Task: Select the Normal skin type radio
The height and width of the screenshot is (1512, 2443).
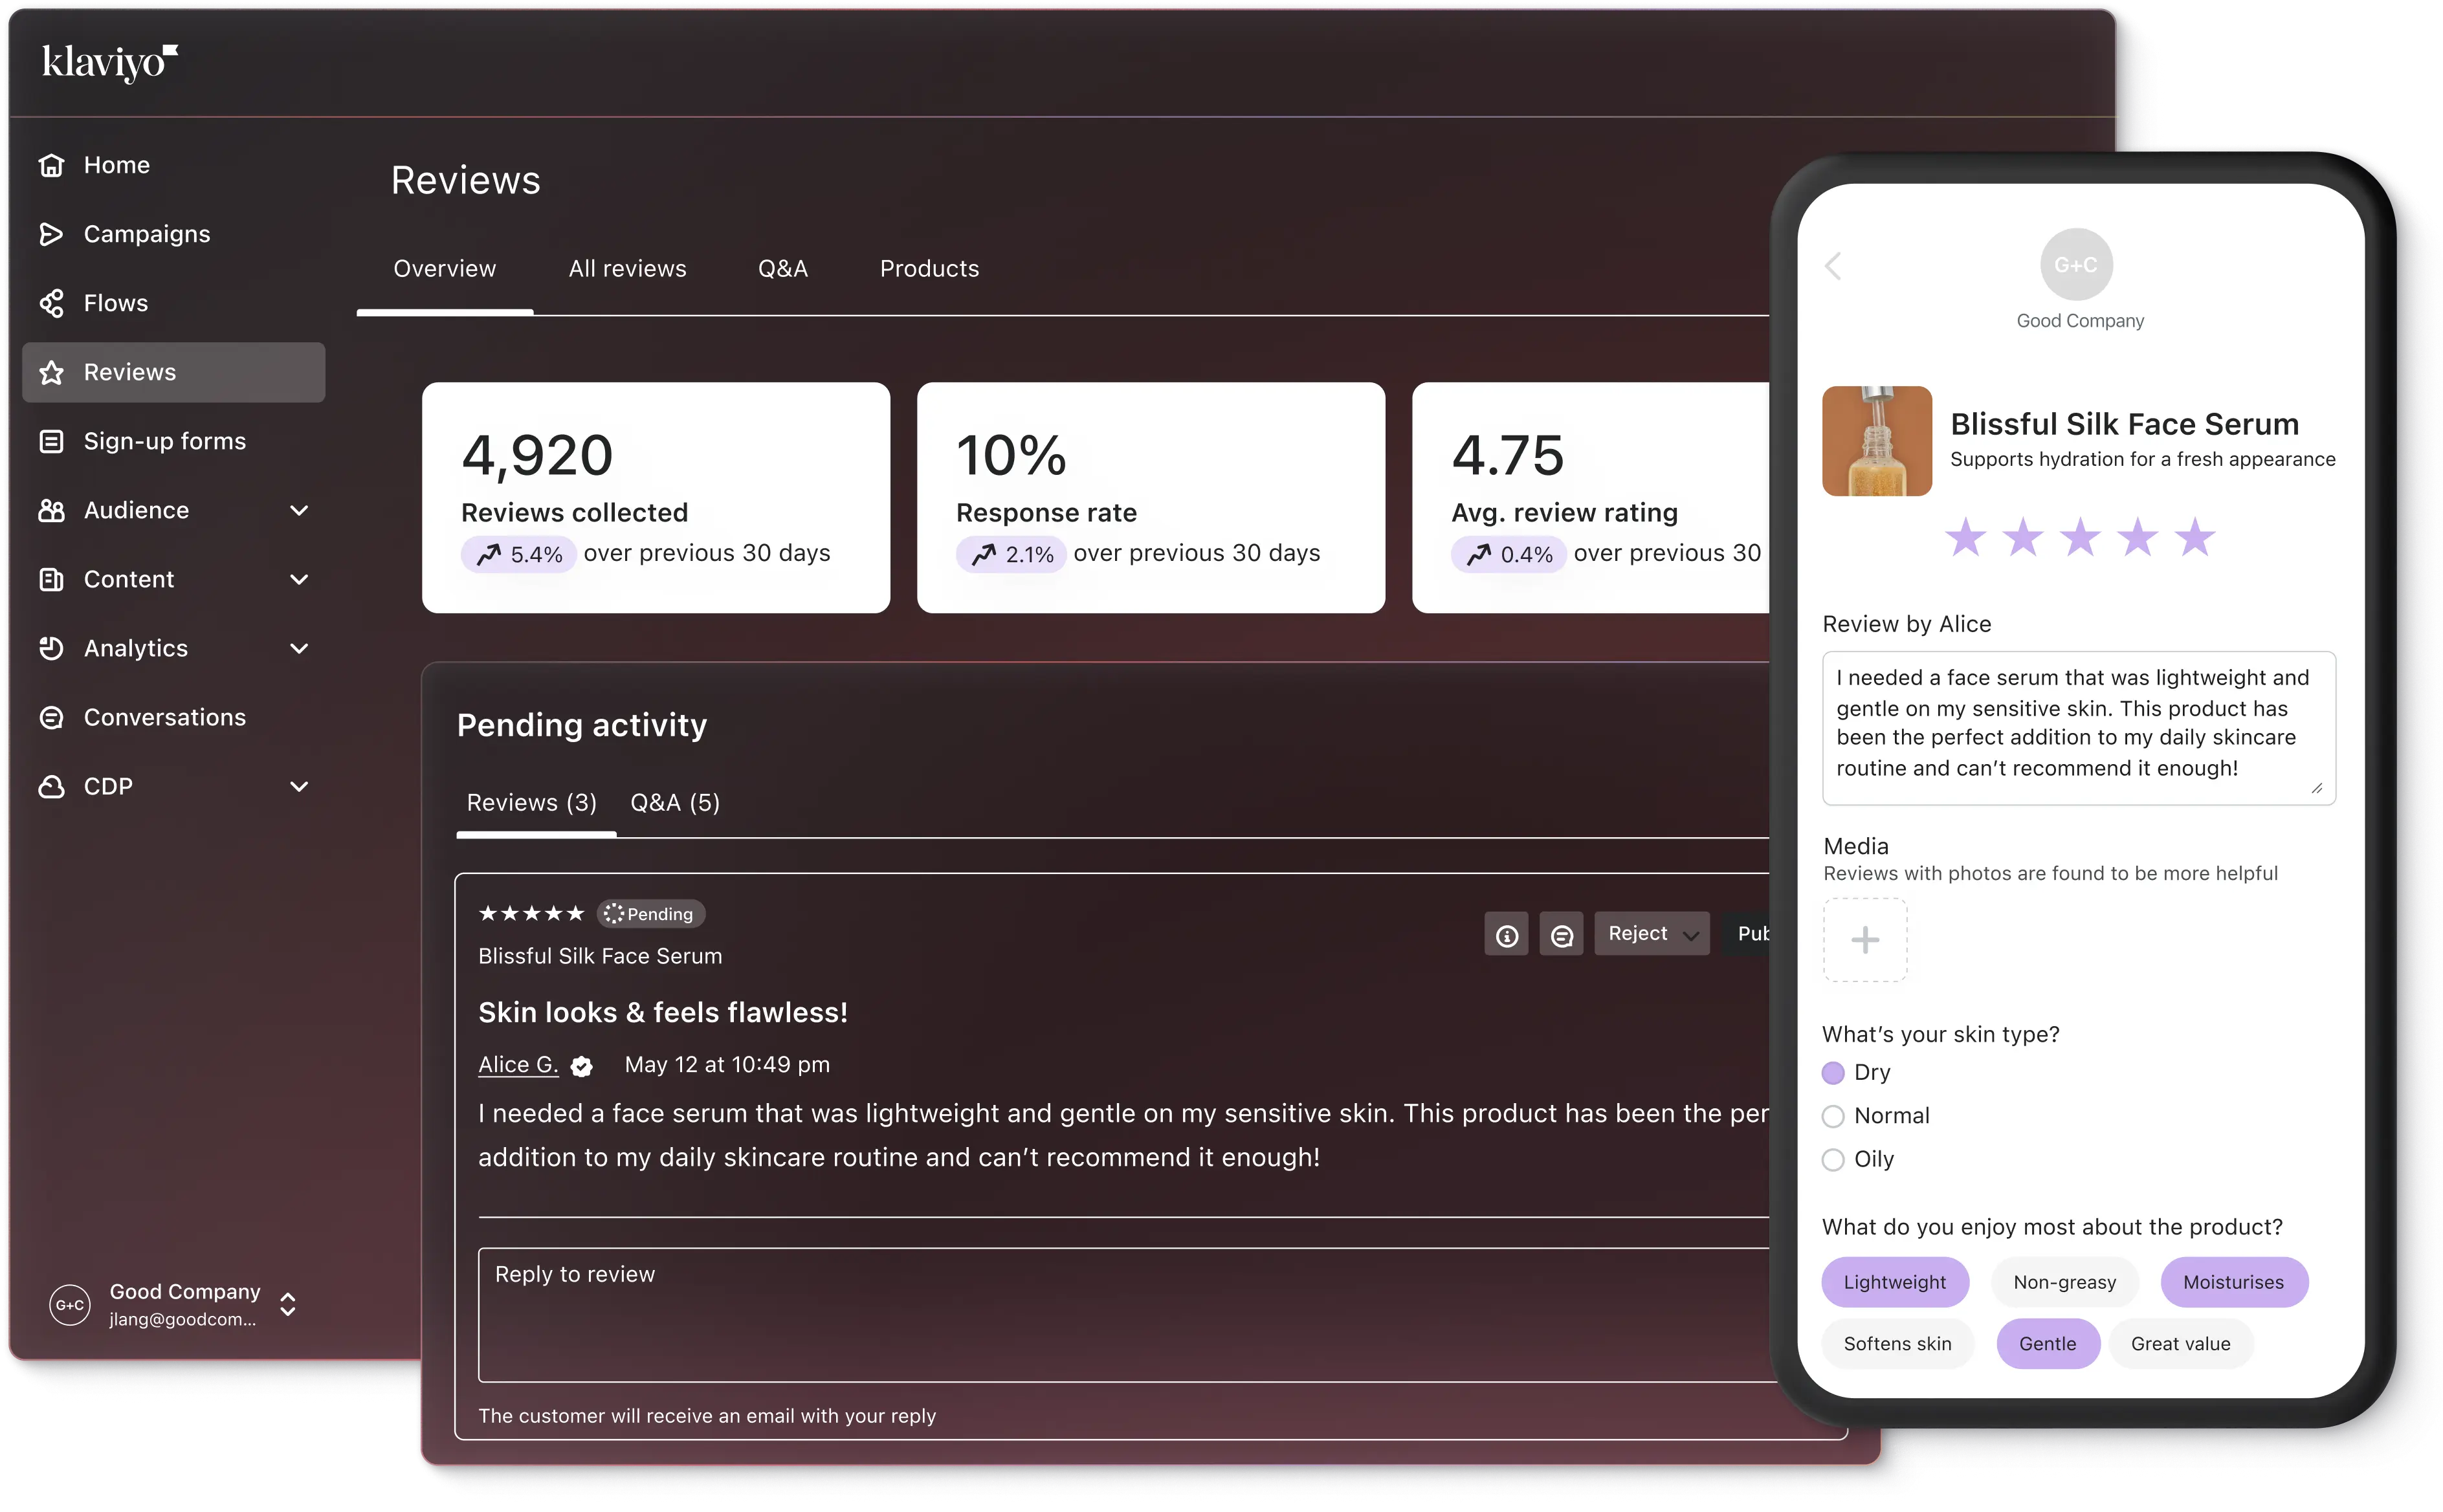Action: 1833,1116
